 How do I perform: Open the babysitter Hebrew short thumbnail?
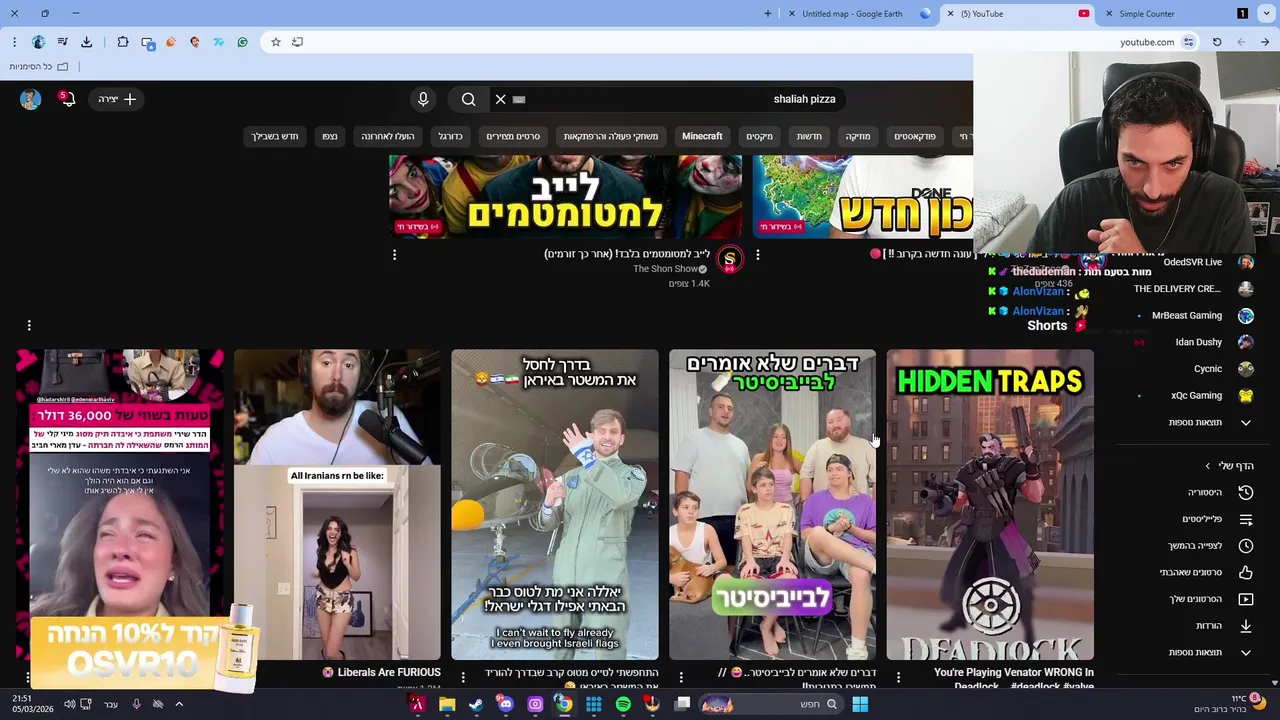click(x=772, y=505)
